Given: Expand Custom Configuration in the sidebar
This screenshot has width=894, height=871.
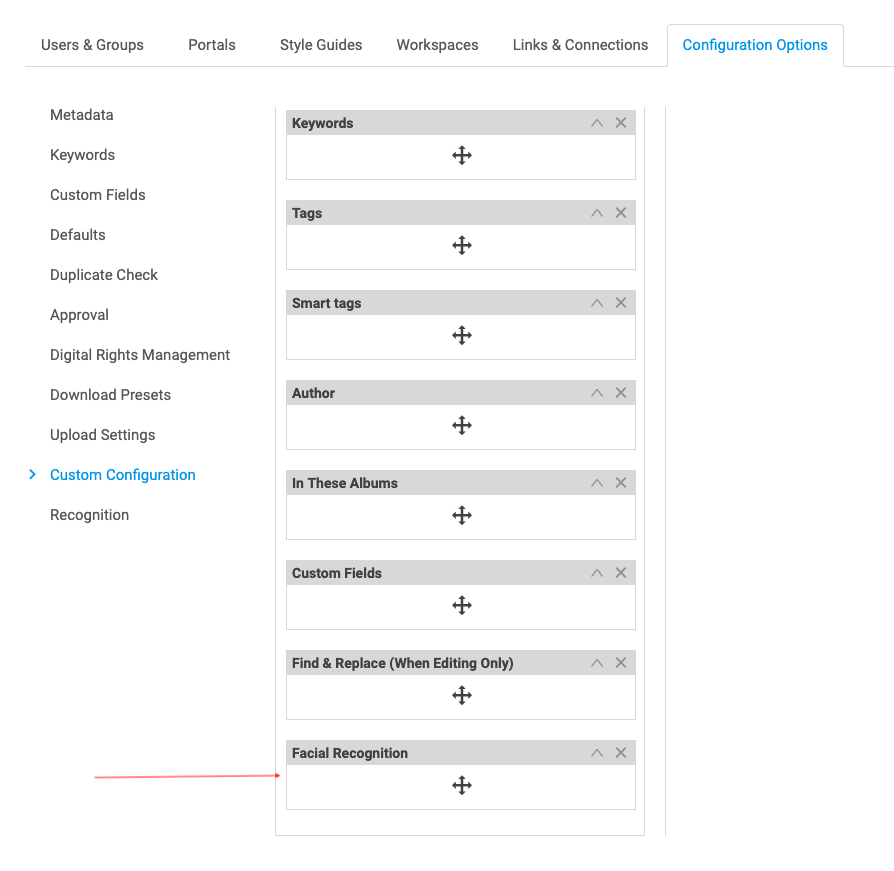Looking at the screenshot, I should [x=31, y=475].
